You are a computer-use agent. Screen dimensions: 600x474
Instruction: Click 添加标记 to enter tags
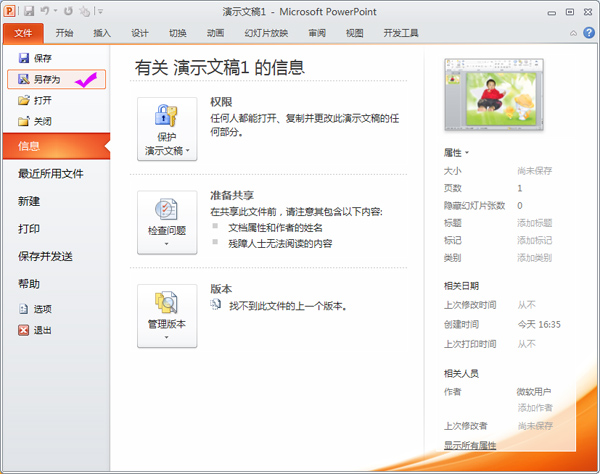tap(535, 240)
